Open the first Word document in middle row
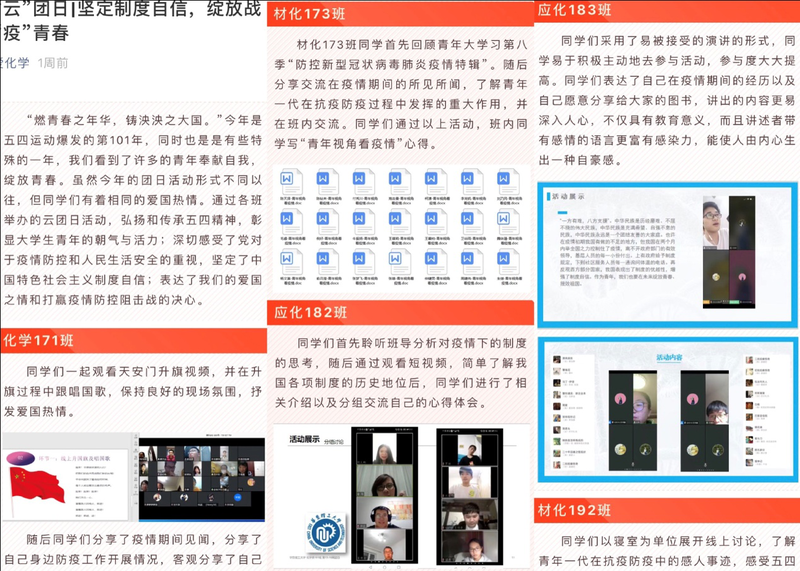This screenshot has height=571, width=800. pos(289,220)
